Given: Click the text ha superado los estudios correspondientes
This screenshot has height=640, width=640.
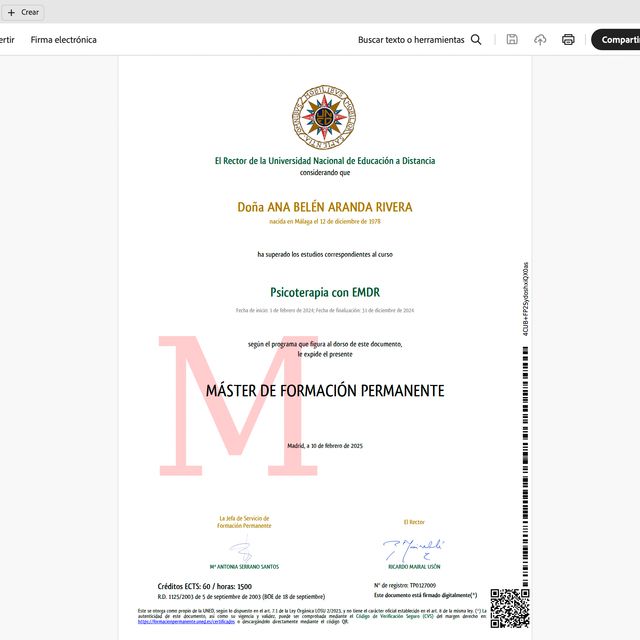Looking at the screenshot, I should point(325,254).
